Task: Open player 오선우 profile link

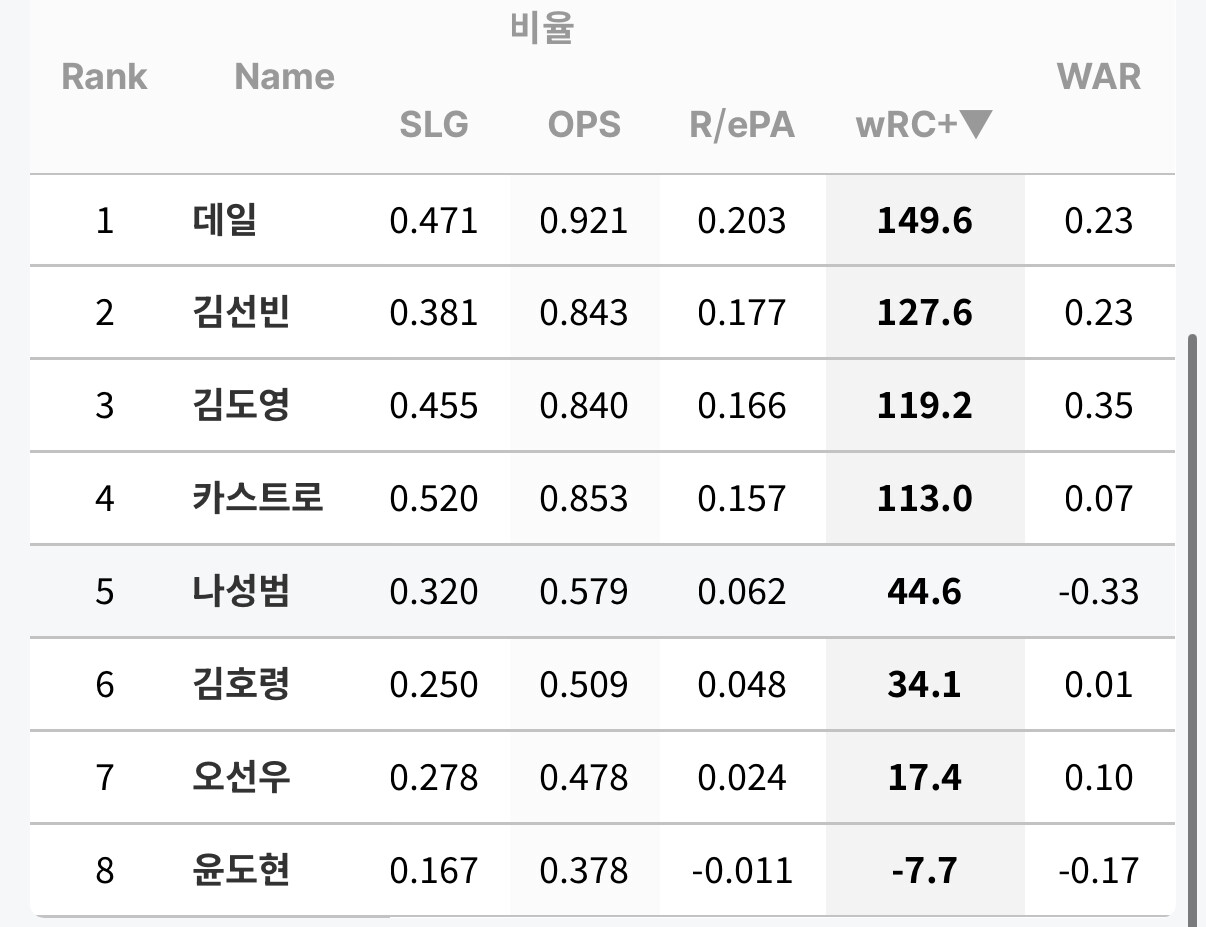Action: [241, 777]
